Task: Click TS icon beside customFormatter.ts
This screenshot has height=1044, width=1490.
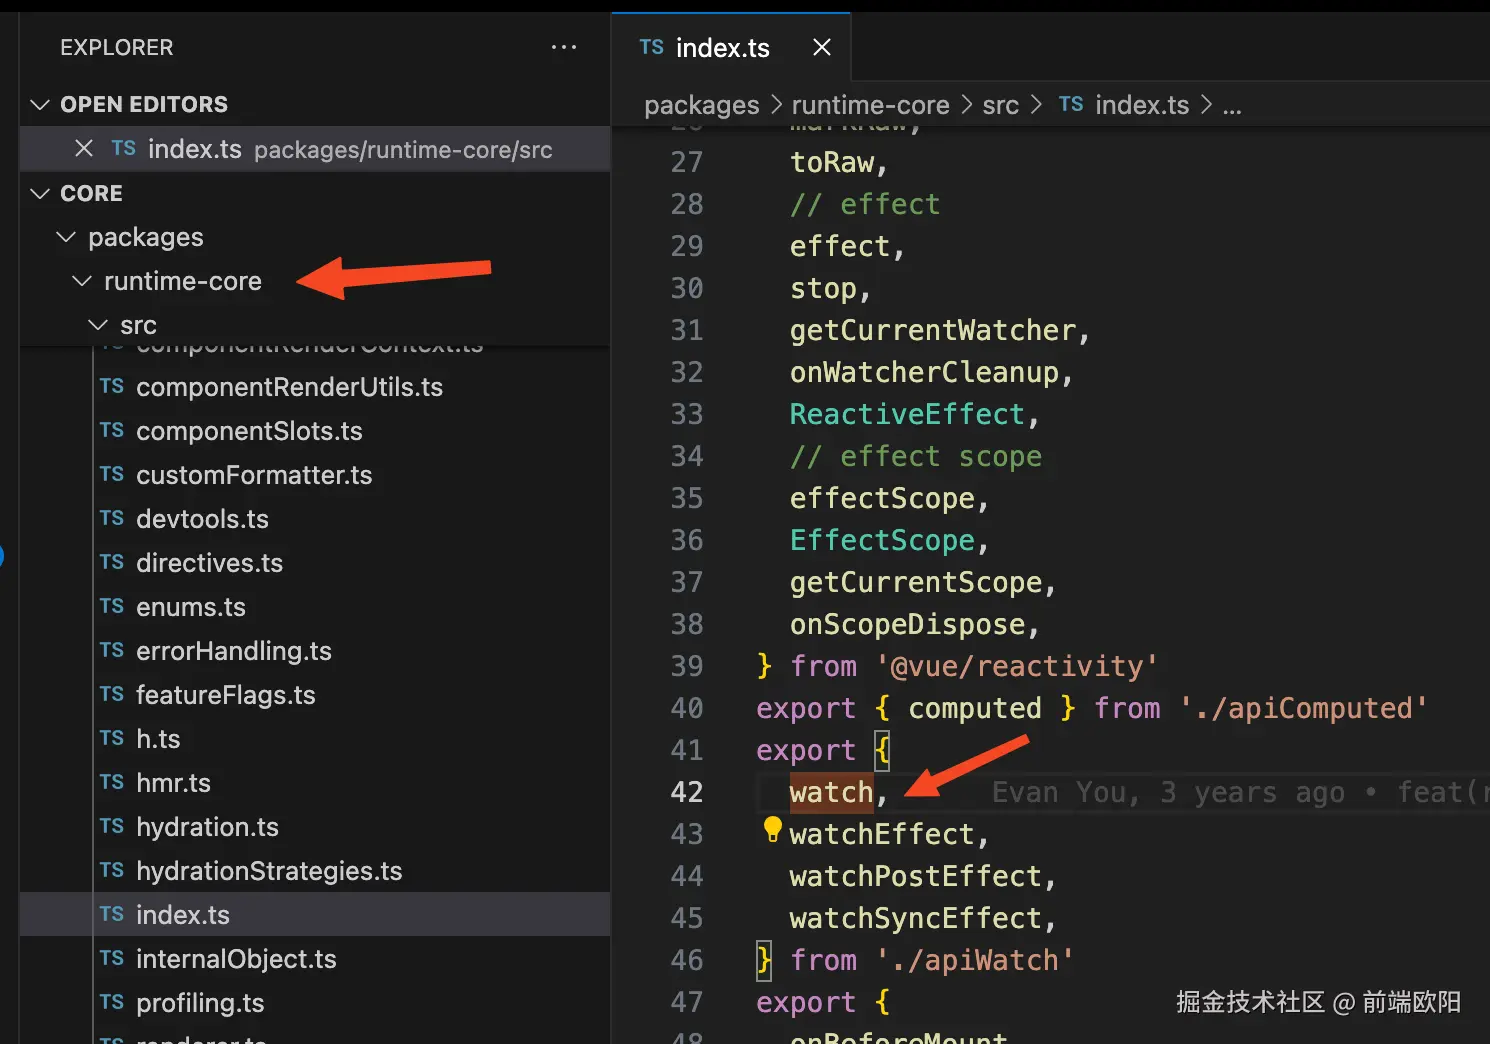Action: (112, 474)
